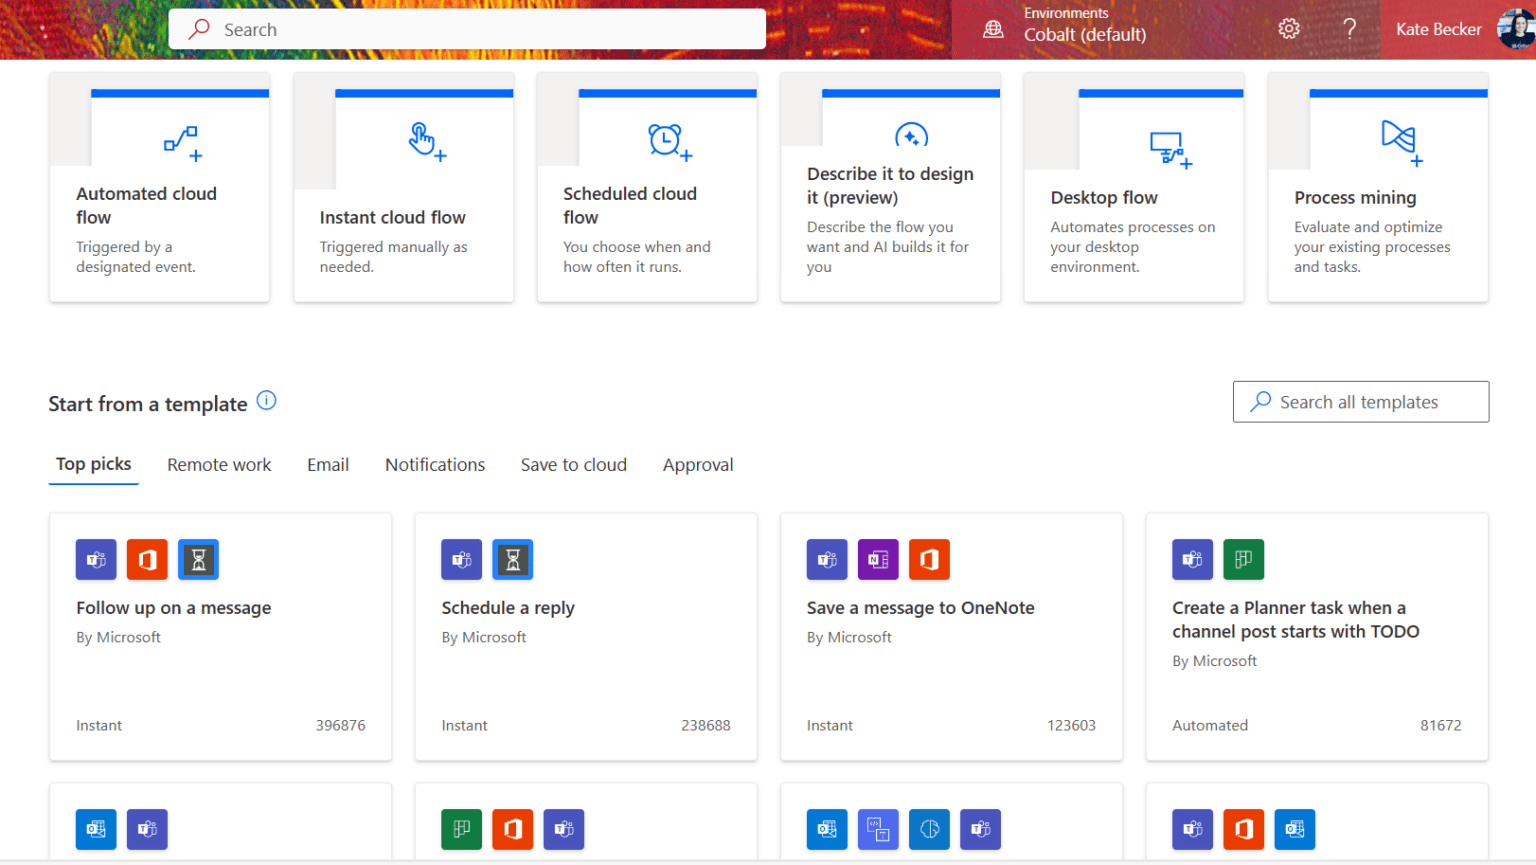Viewport: 1536px width, 865px height.
Task: Click the AI Builder brain icon on bottom template
Action: [929, 829]
